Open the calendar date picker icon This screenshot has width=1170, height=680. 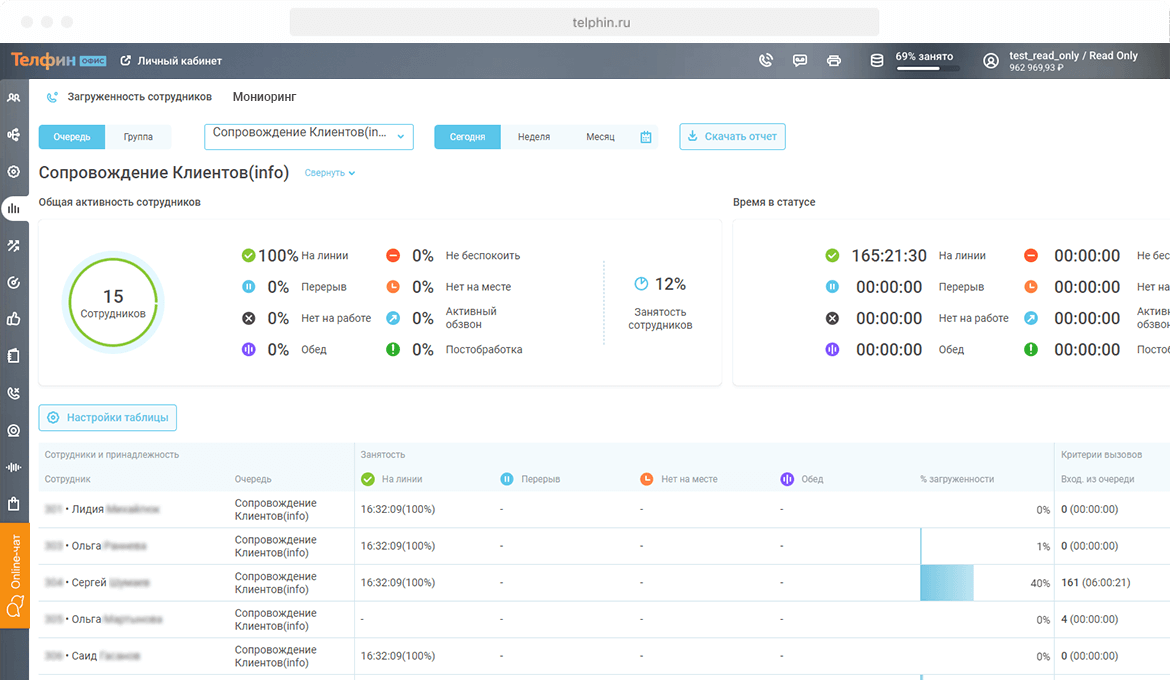[x=646, y=137]
